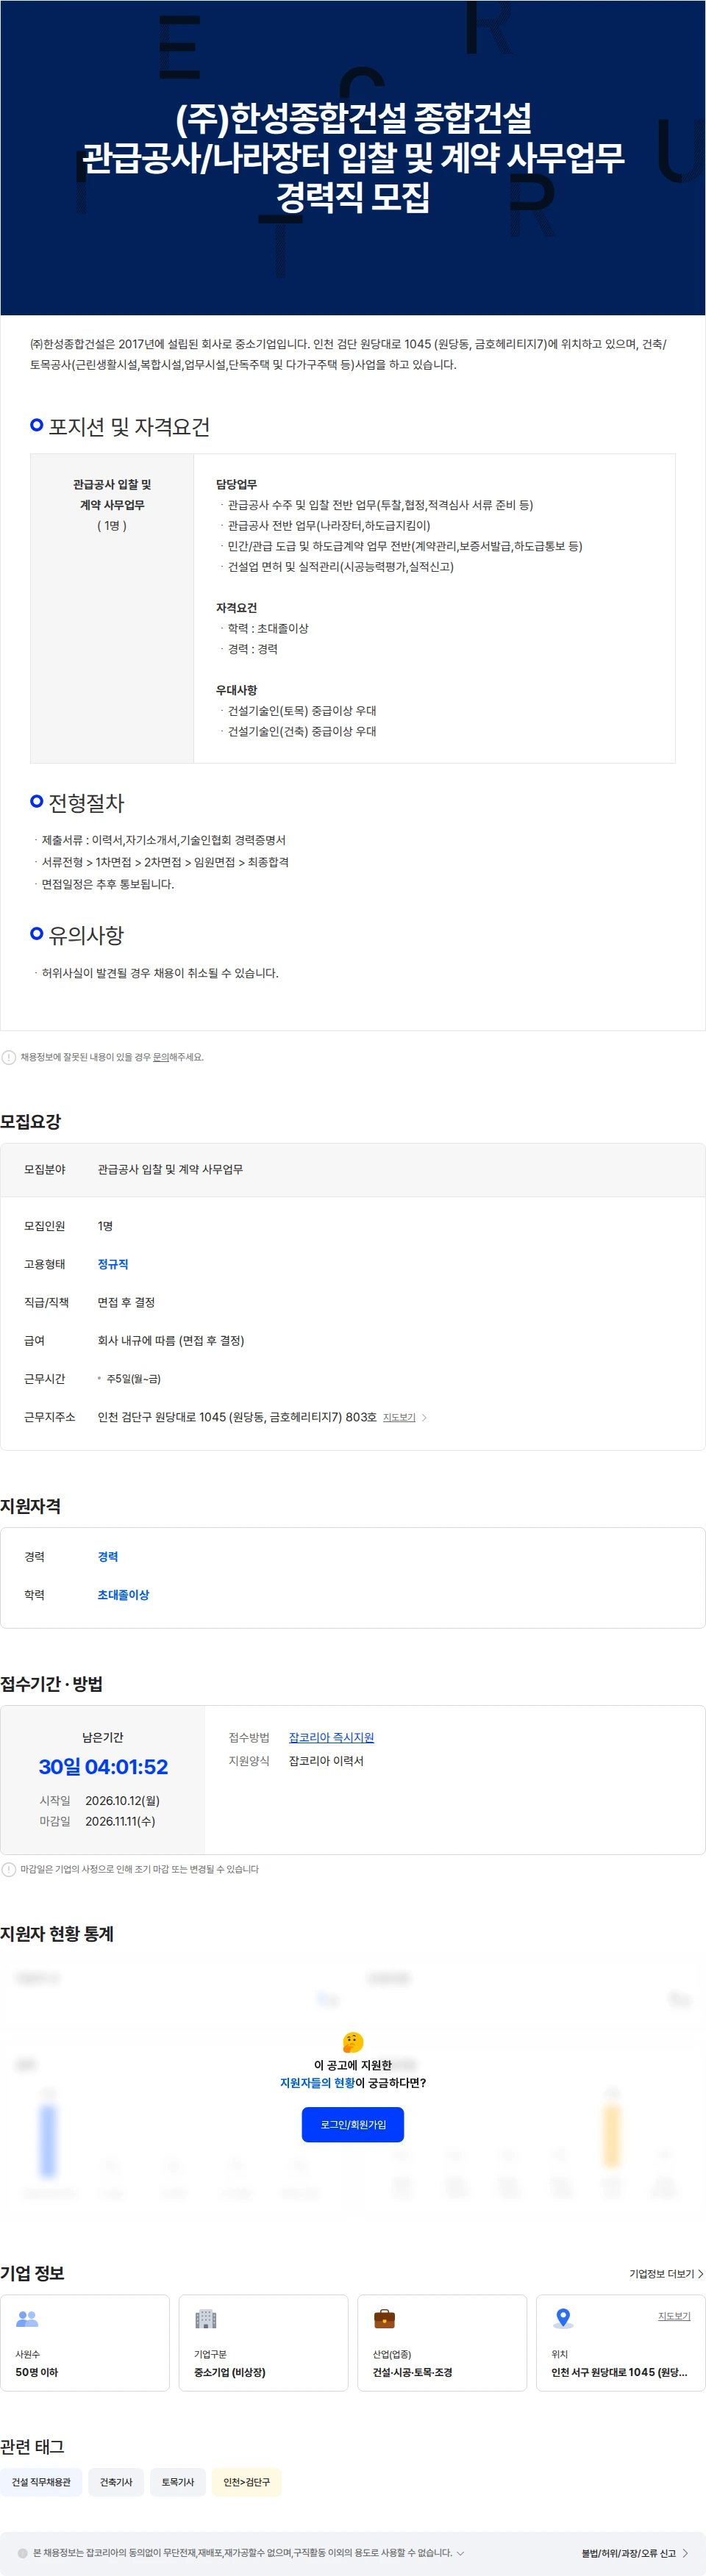Click 회사 내규에 따름 salary text
Screen dimensions: 706x2576
pyautogui.click(x=171, y=1340)
